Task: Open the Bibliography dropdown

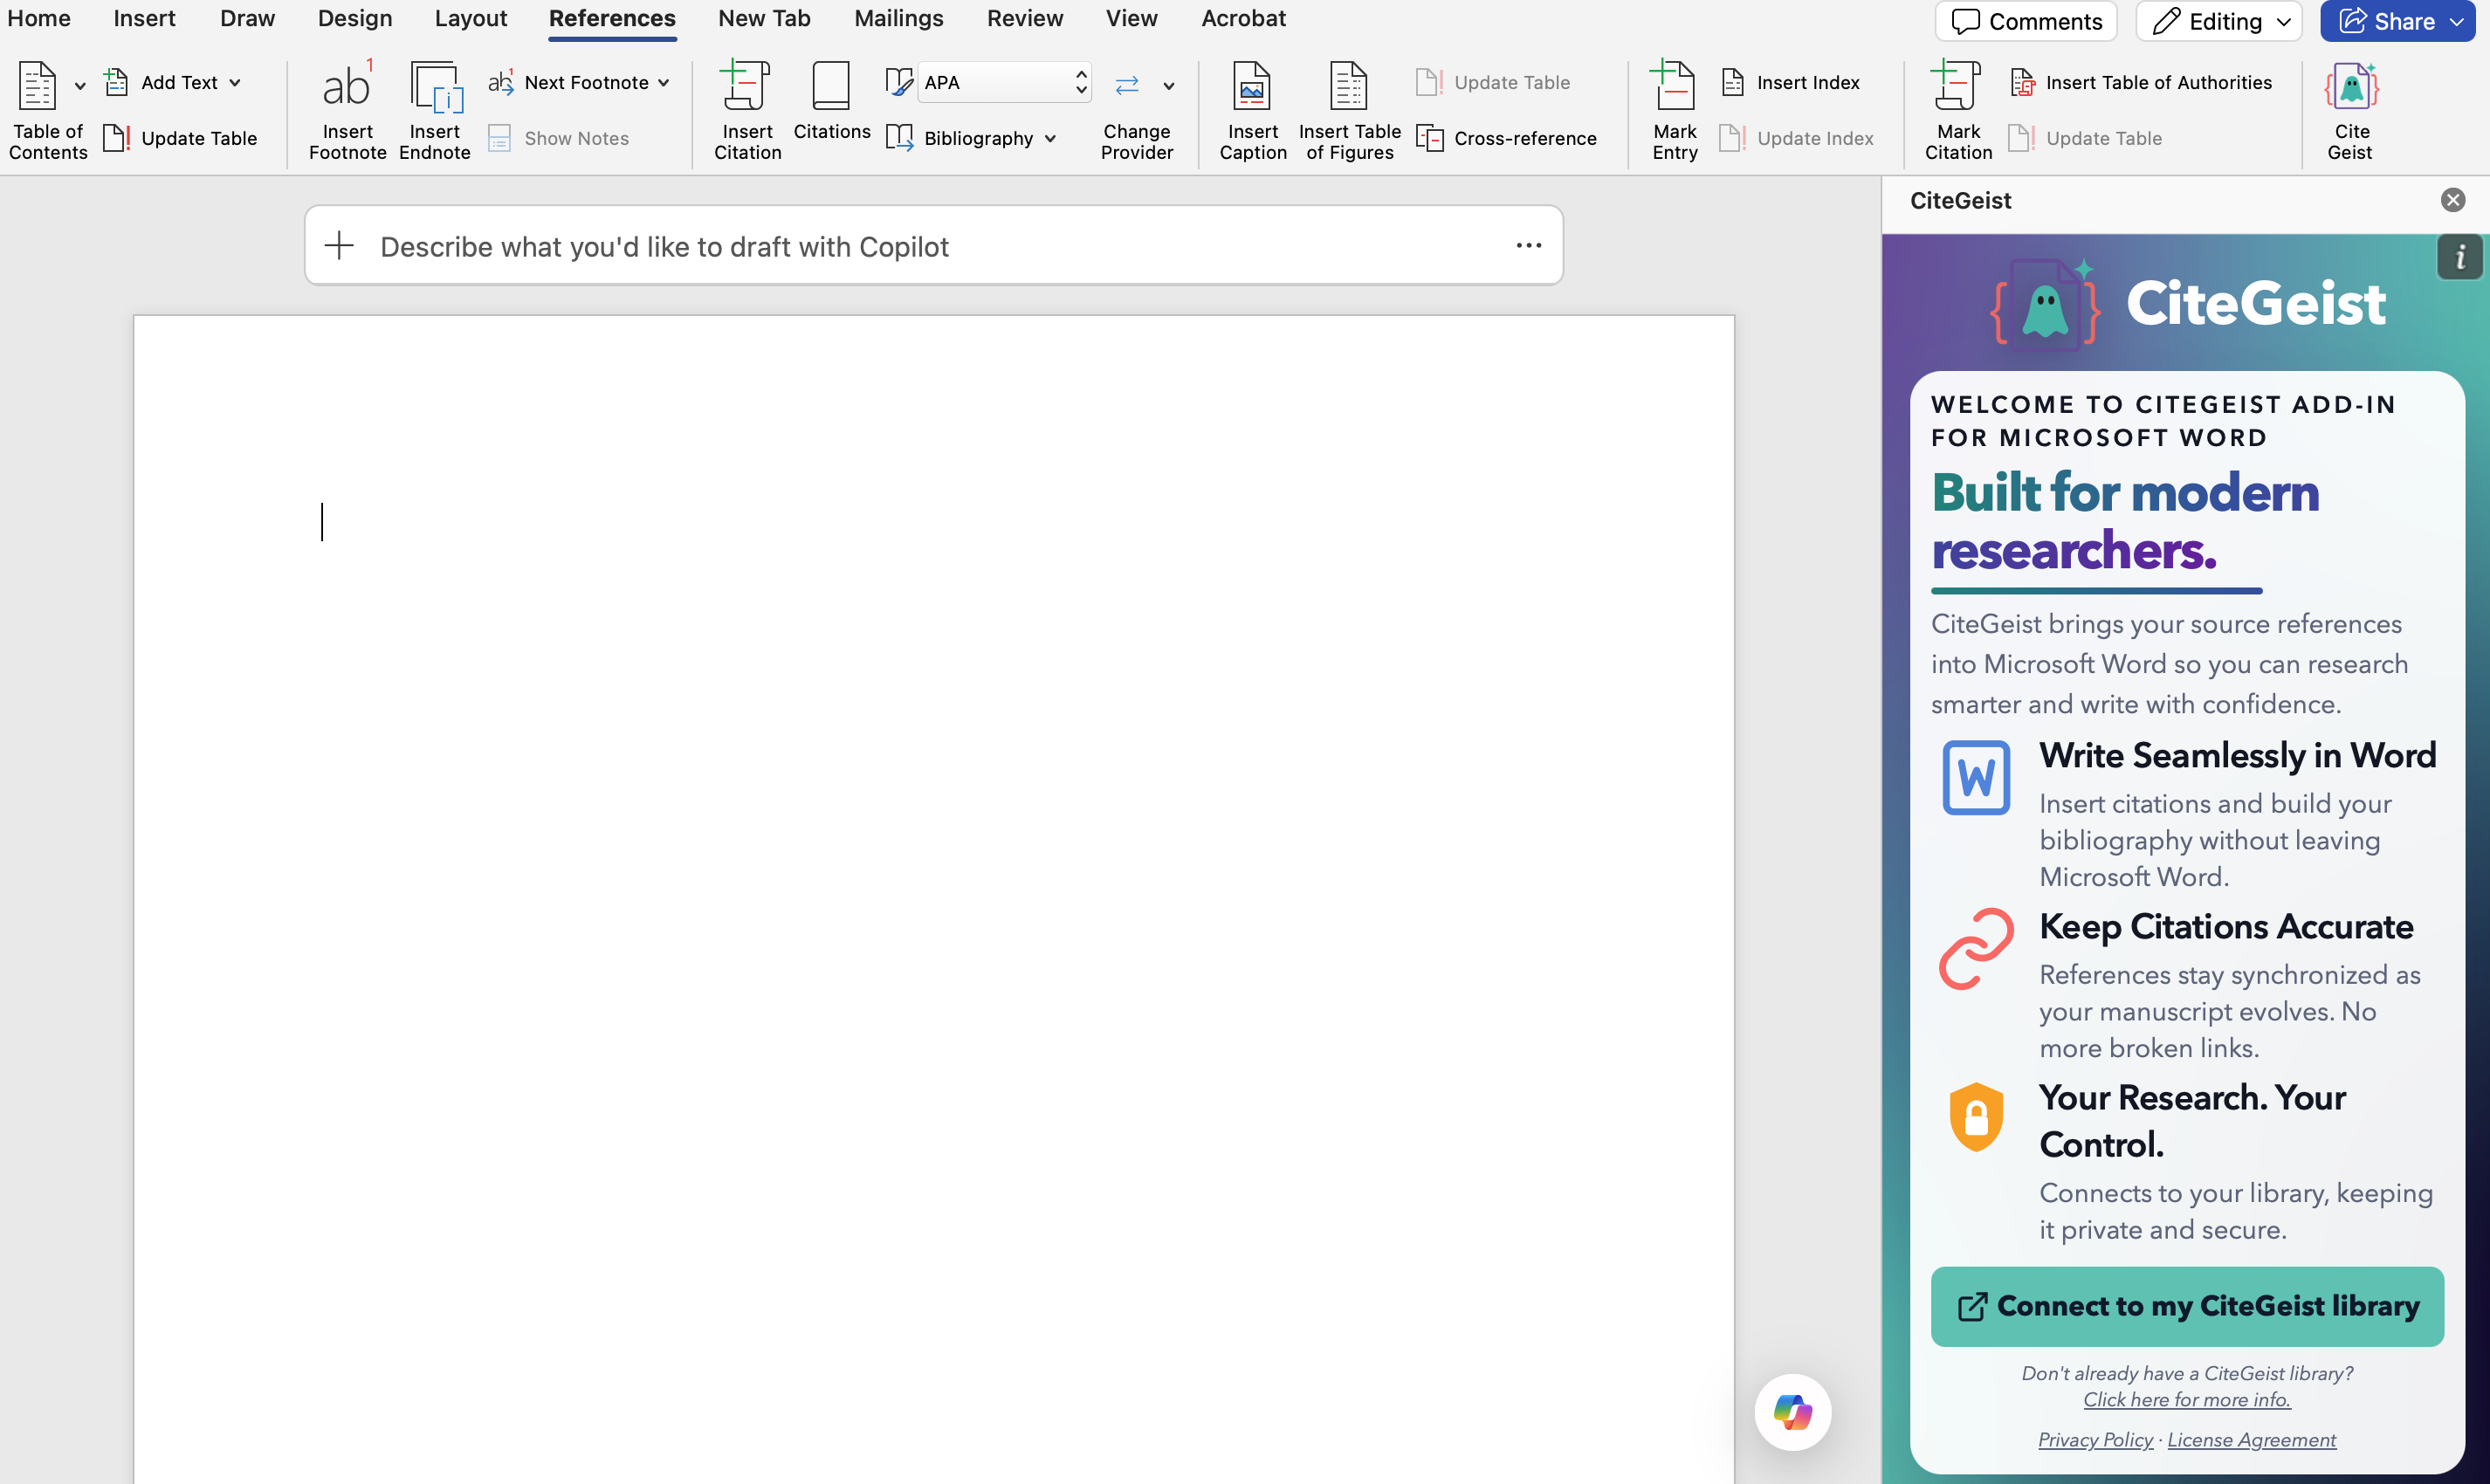Action: (972, 138)
